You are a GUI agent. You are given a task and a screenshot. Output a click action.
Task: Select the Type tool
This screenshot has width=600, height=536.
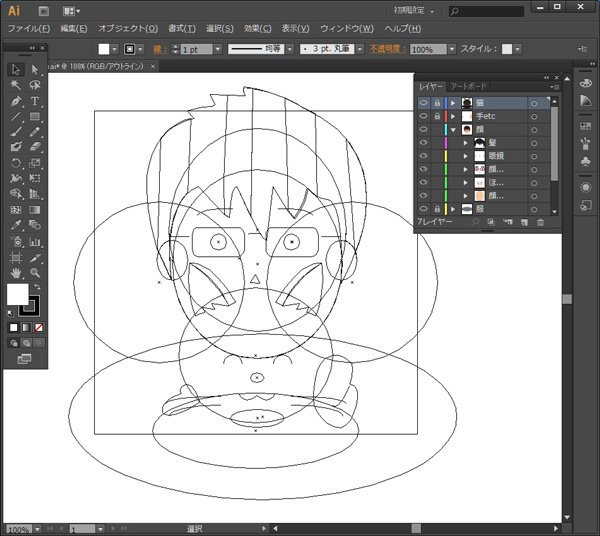35,101
